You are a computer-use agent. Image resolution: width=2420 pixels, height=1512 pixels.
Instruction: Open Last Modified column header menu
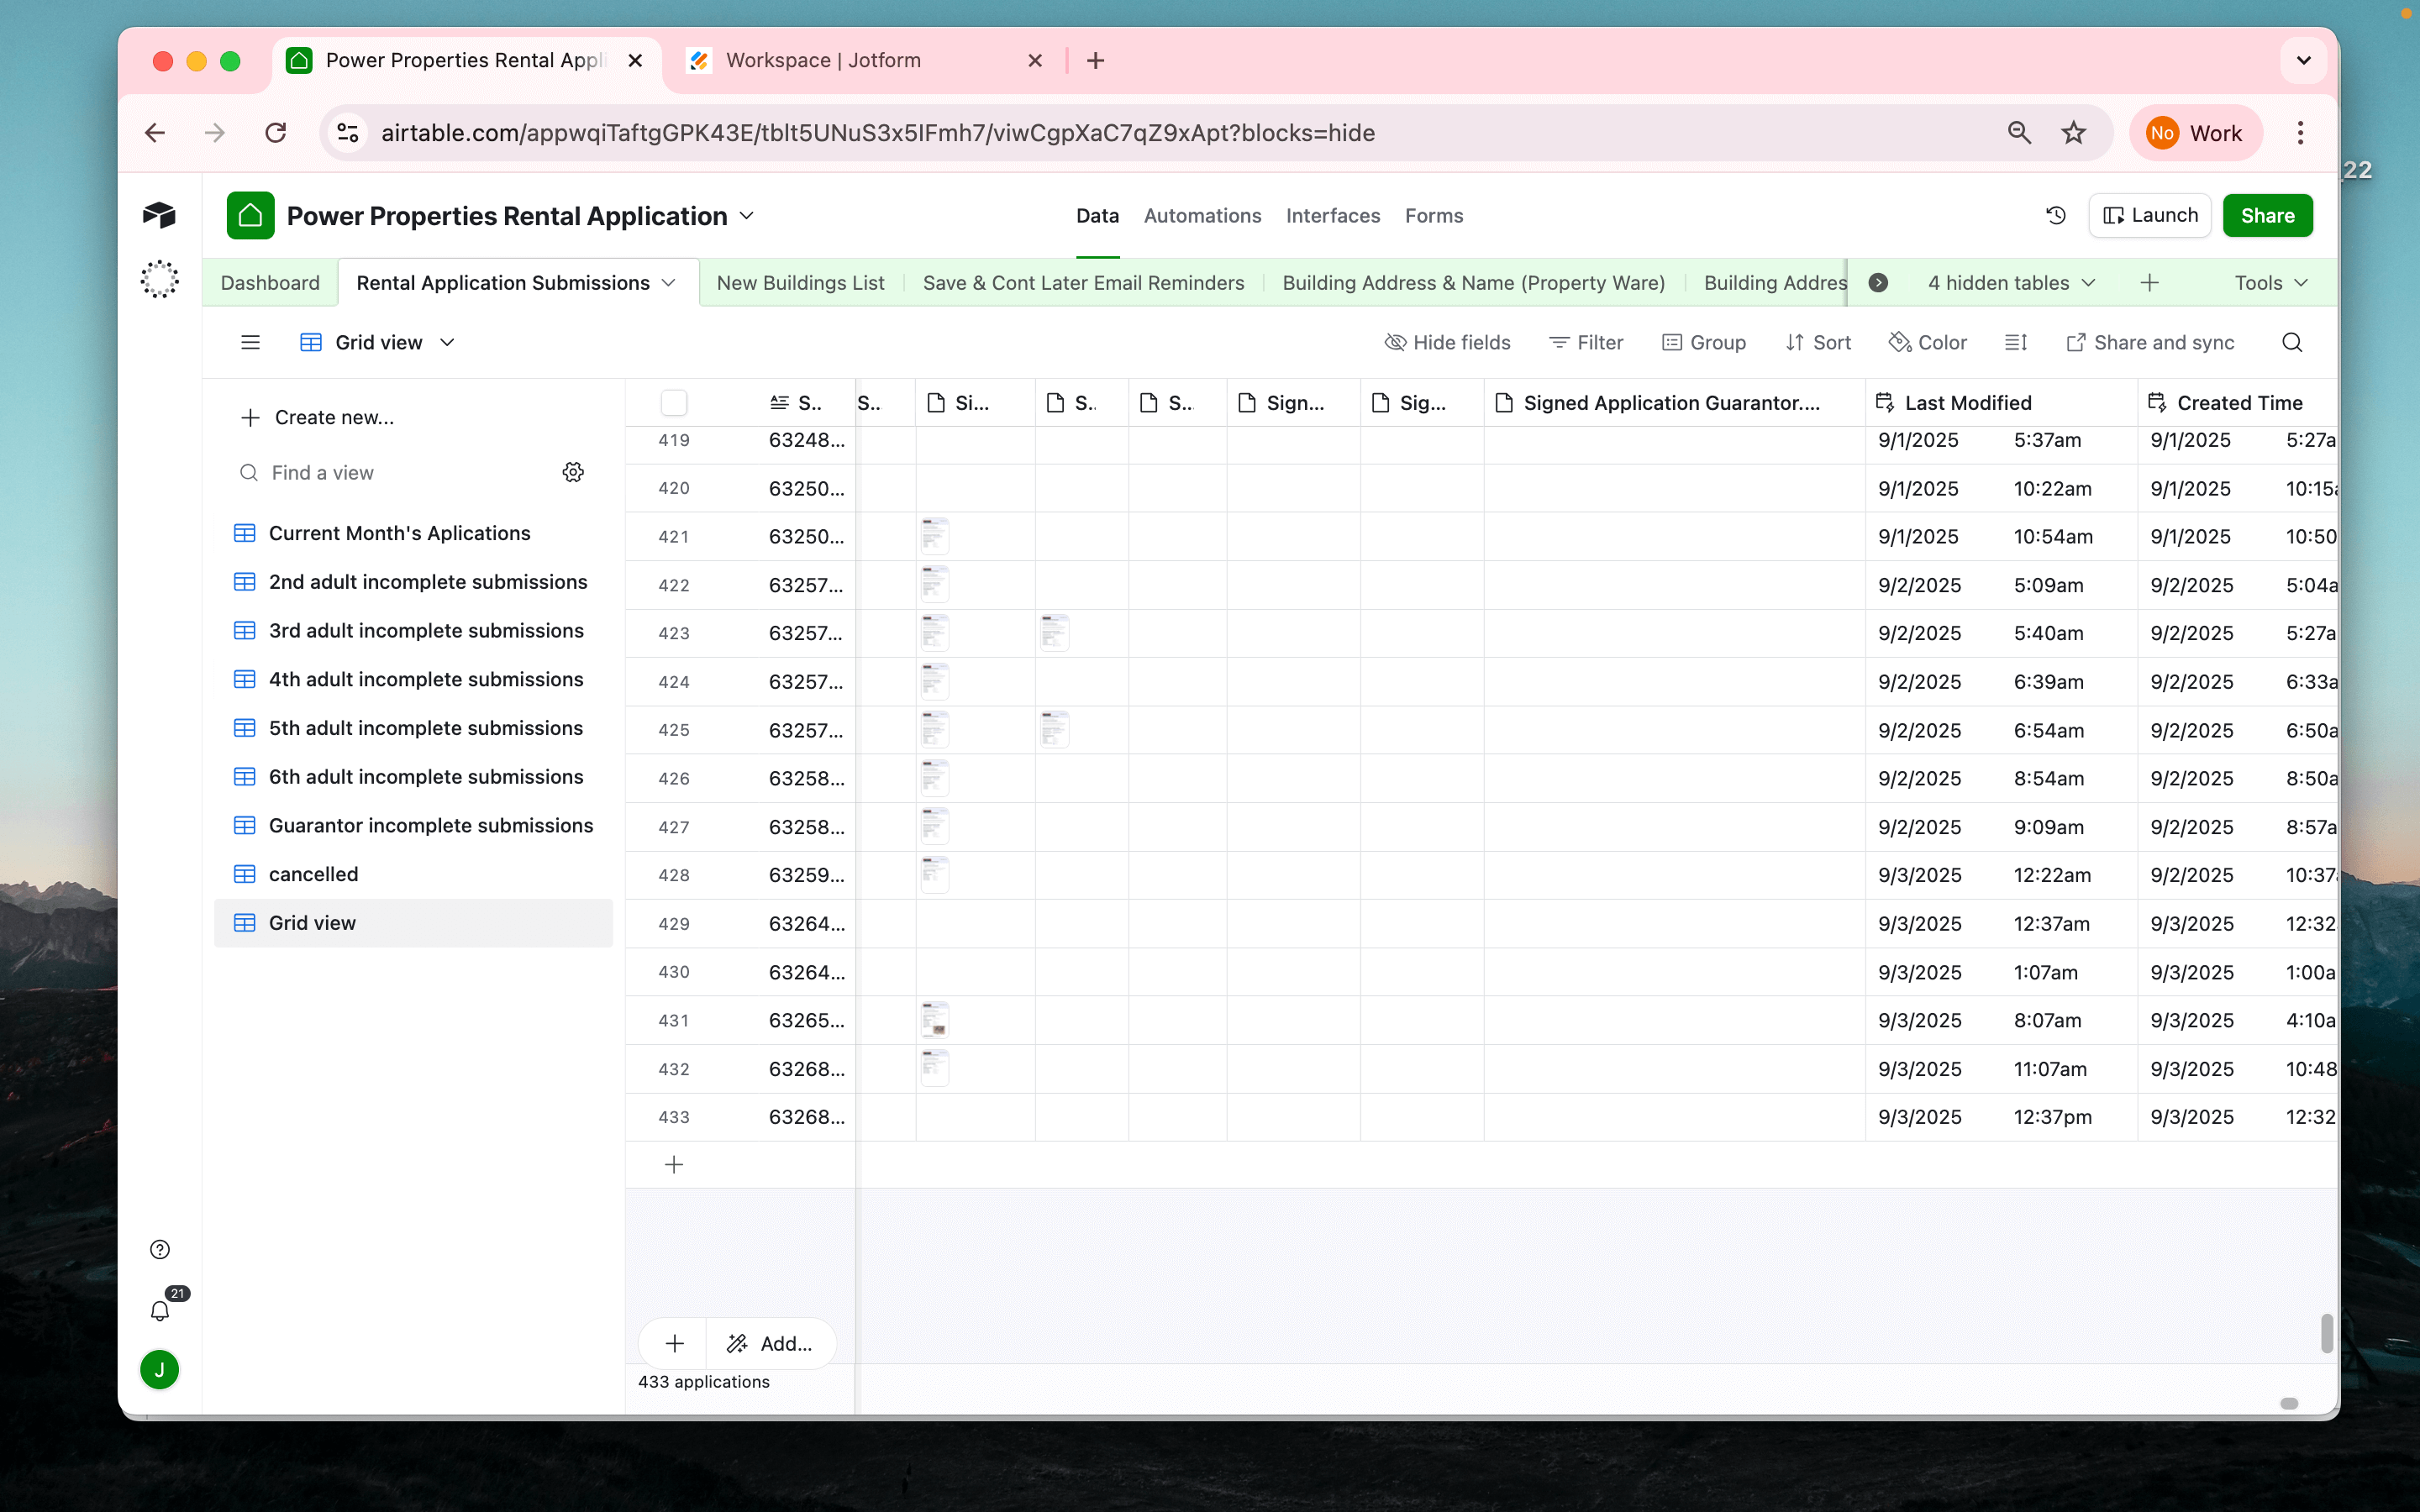[2000, 403]
